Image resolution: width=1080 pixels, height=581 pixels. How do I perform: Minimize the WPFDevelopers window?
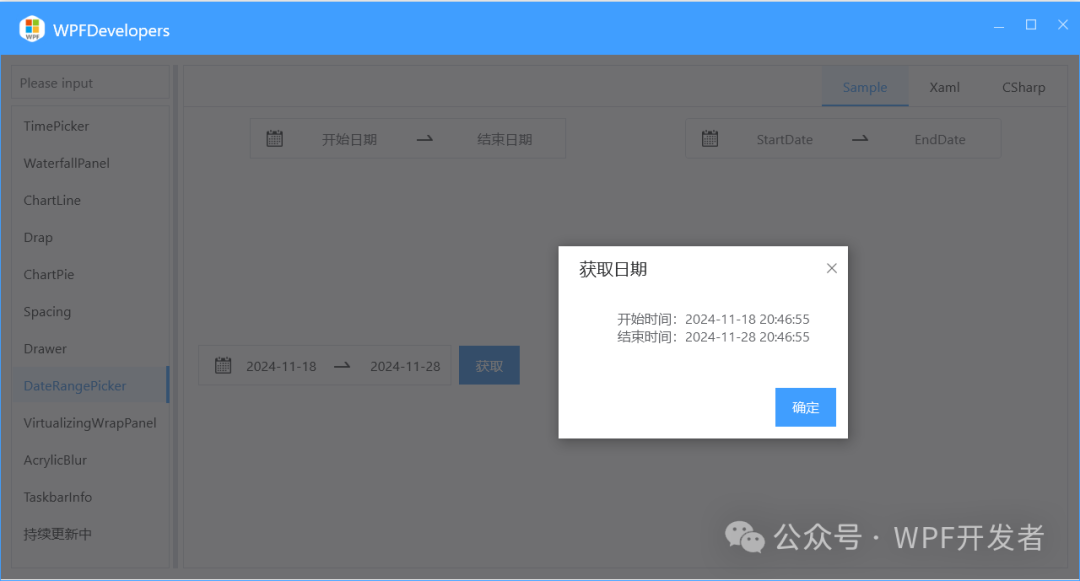pos(999,25)
